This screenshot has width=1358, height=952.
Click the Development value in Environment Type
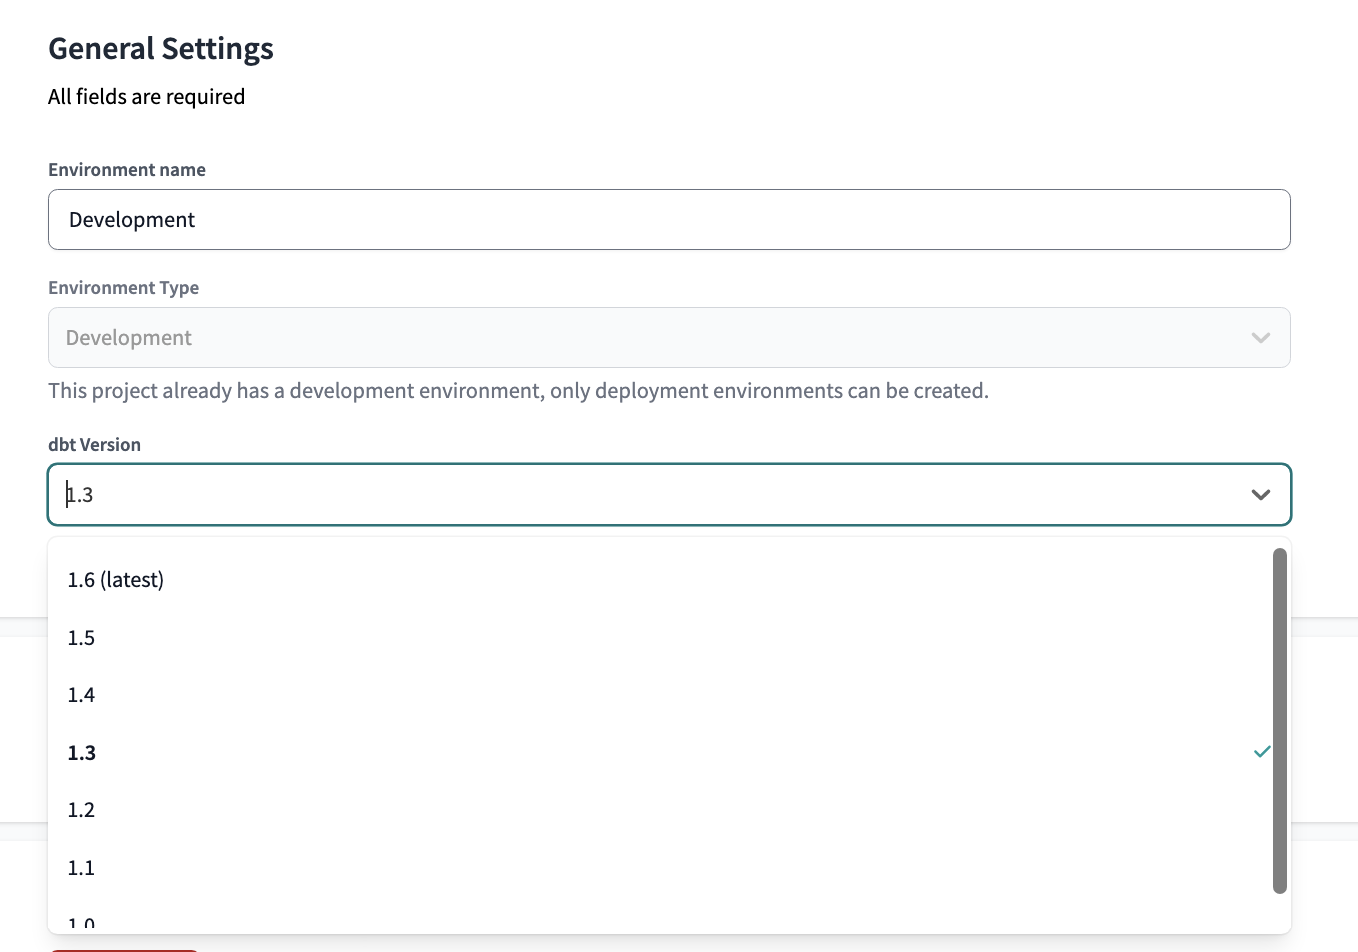click(128, 337)
